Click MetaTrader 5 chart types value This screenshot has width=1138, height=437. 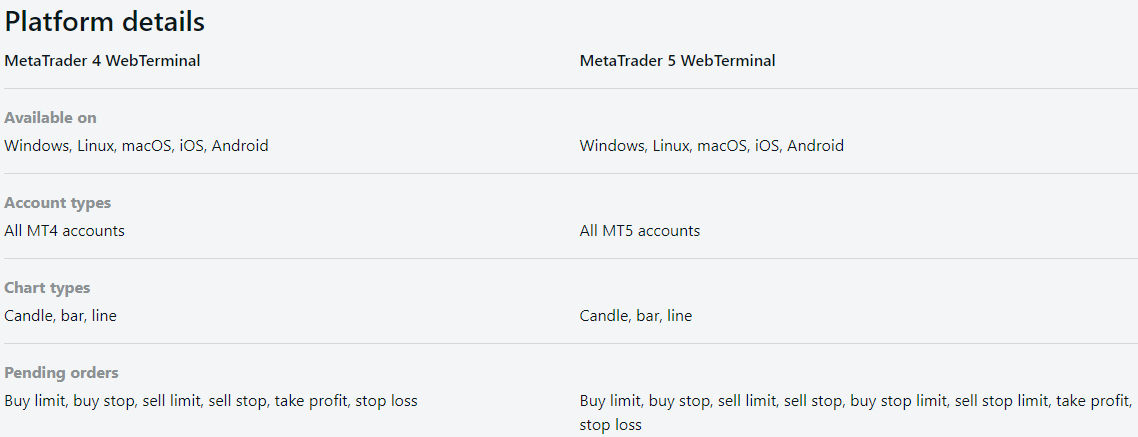[635, 315]
